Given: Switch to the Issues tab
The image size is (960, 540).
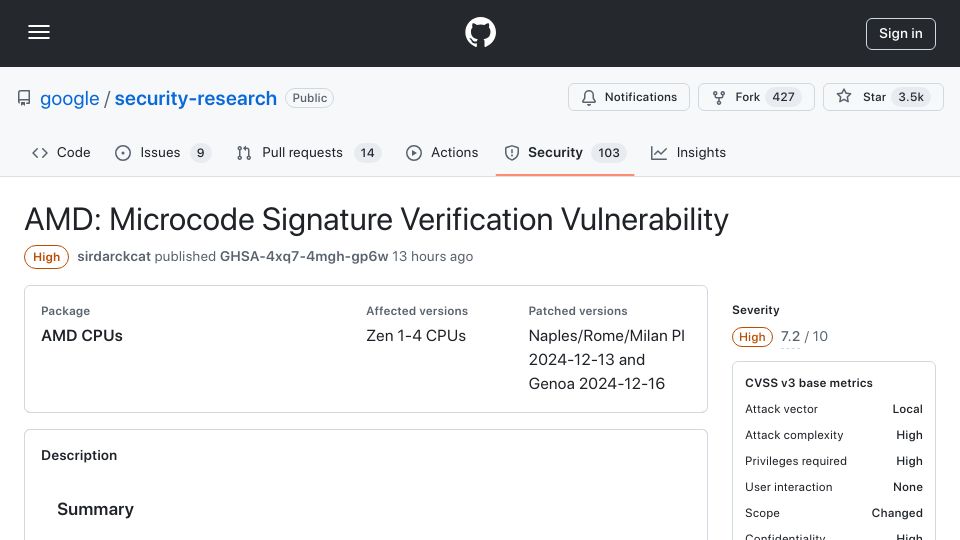Looking at the screenshot, I should [162, 152].
